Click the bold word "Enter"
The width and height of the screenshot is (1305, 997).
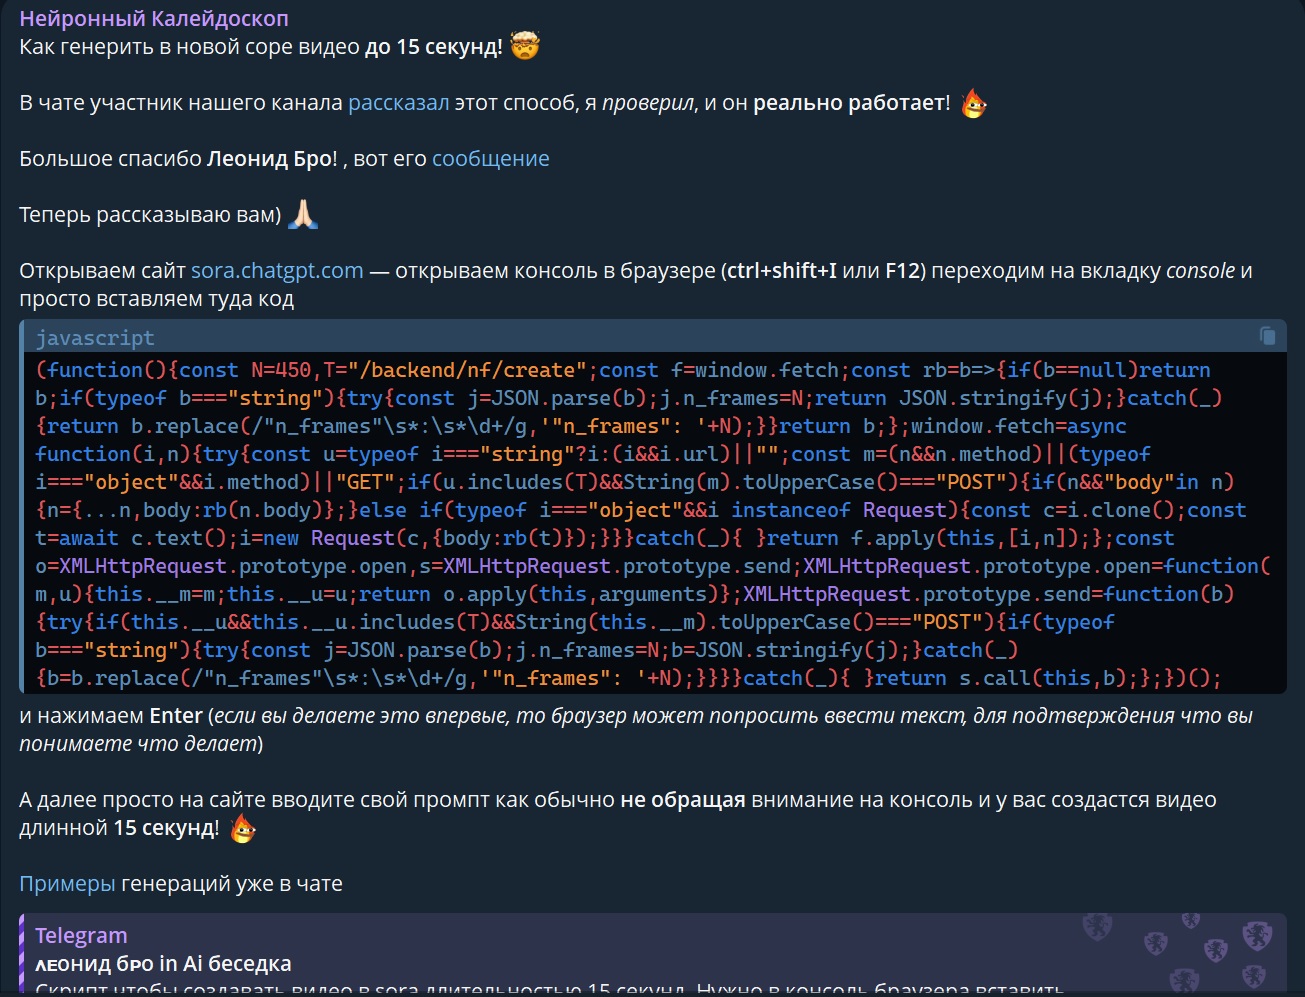point(176,716)
